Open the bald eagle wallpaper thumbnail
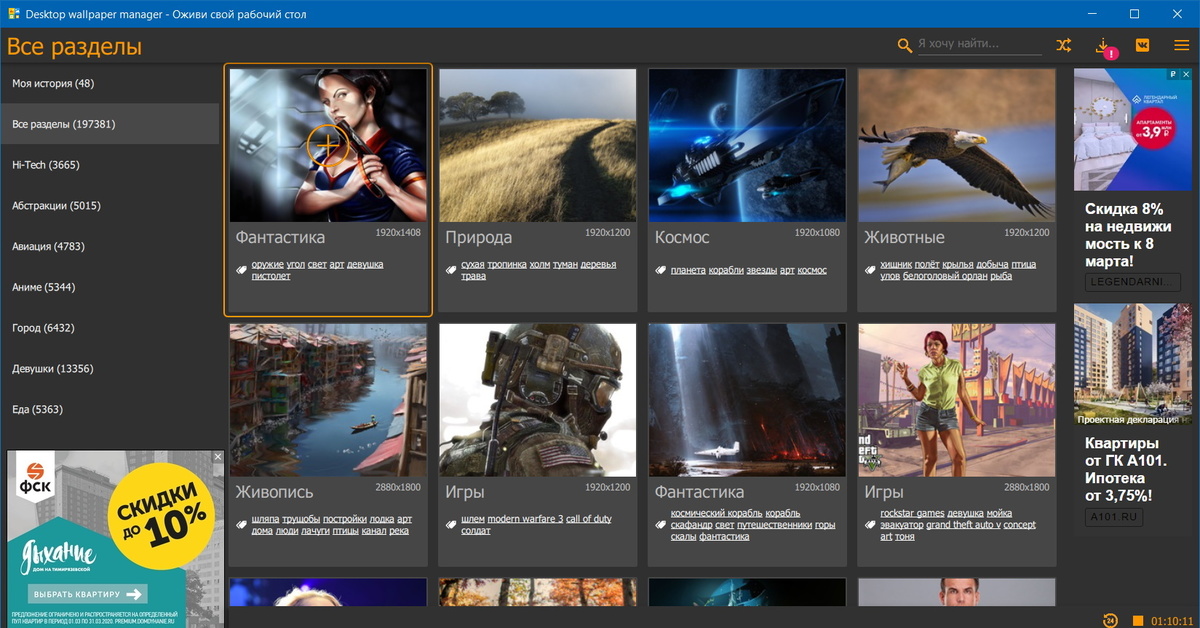Image resolution: width=1200 pixels, height=628 pixels. click(958, 145)
